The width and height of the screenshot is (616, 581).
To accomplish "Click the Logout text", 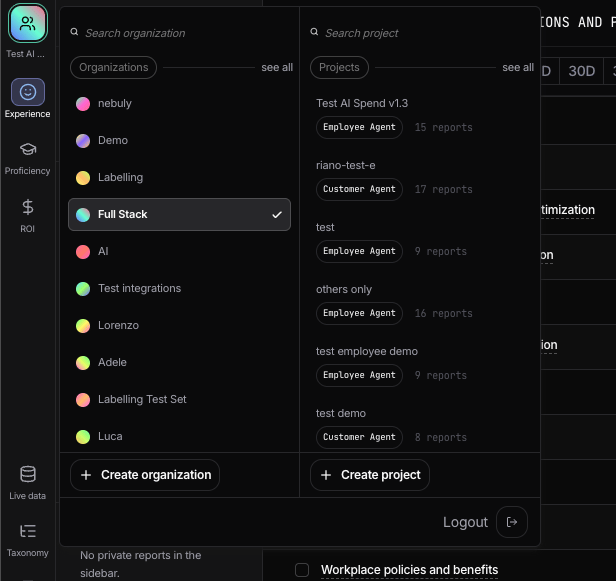I will [465, 522].
